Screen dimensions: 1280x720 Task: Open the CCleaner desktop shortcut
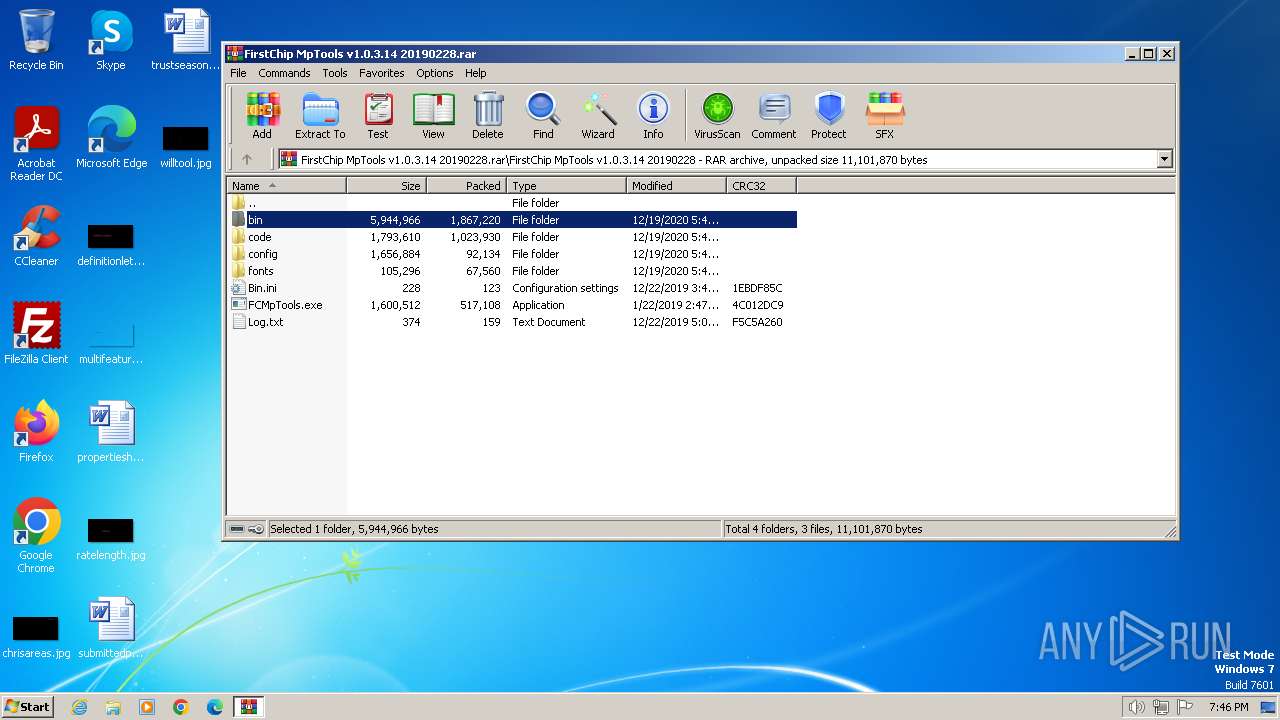pos(36,236)
